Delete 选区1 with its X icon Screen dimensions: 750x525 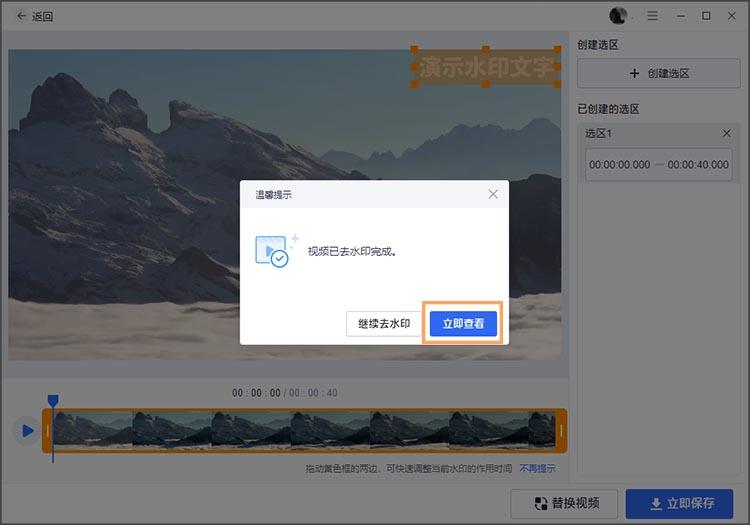coord(727,134)
